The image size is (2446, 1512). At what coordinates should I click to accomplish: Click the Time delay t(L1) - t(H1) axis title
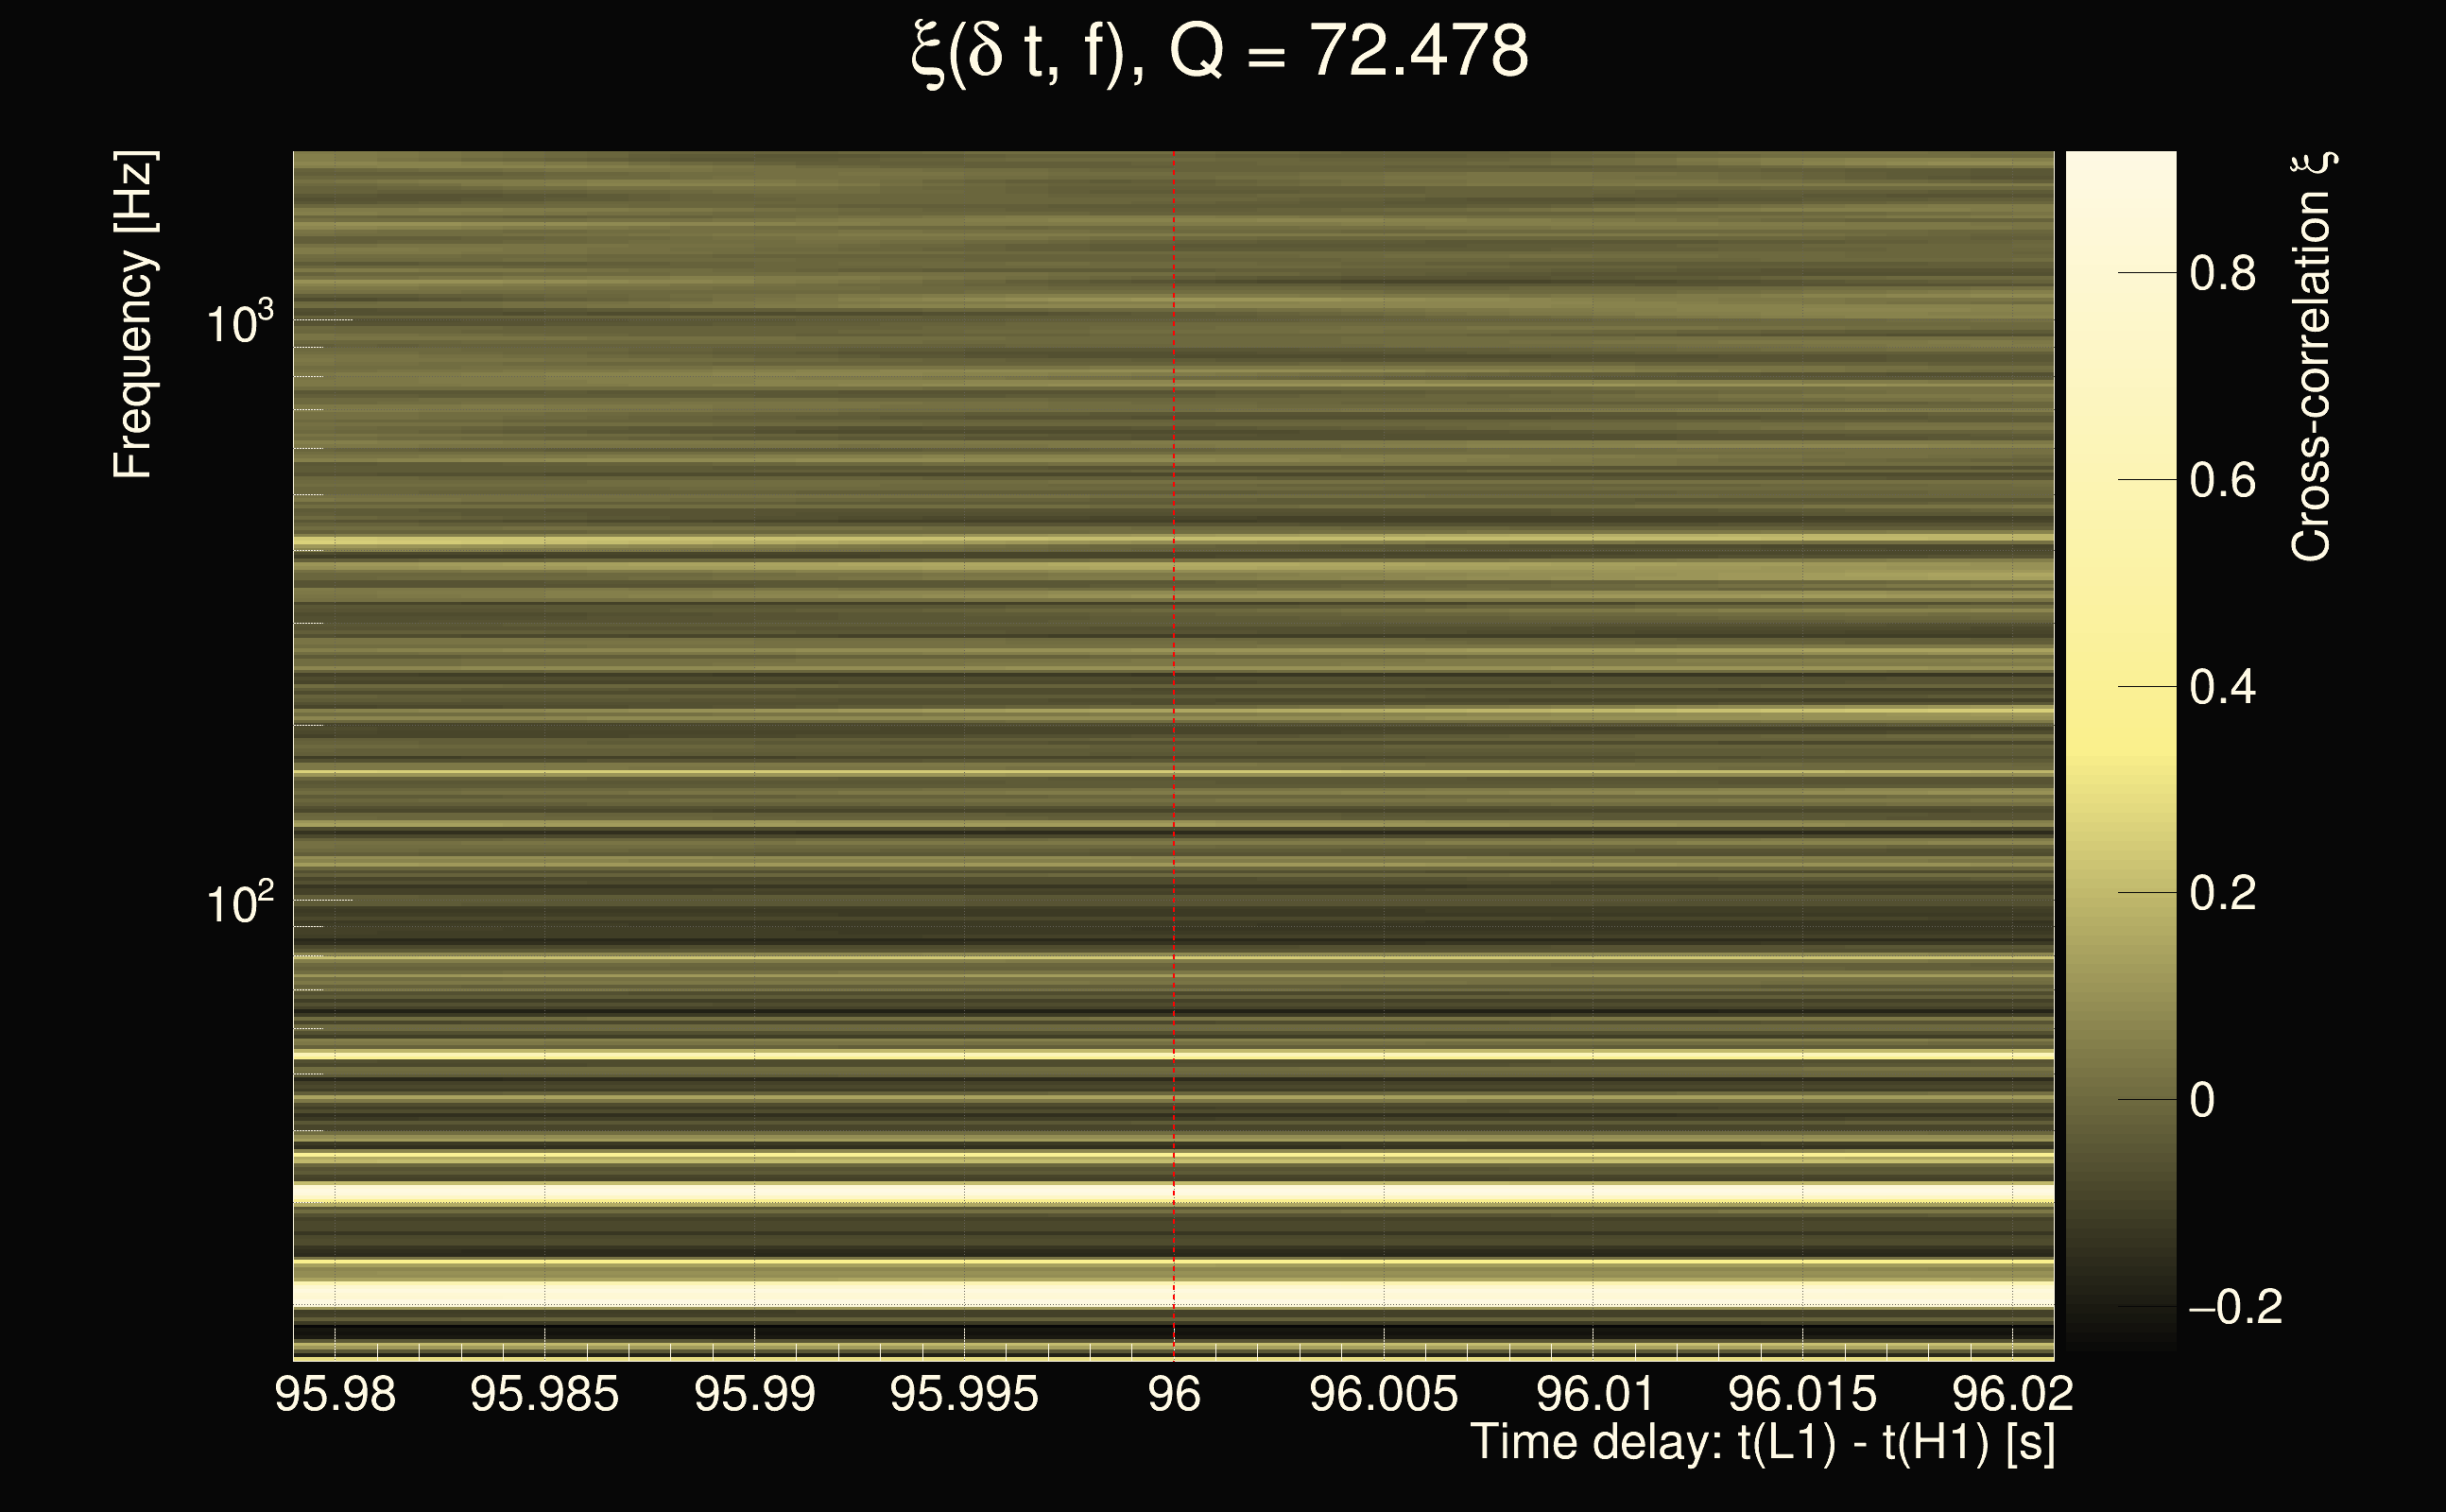pos(1762,1443)
